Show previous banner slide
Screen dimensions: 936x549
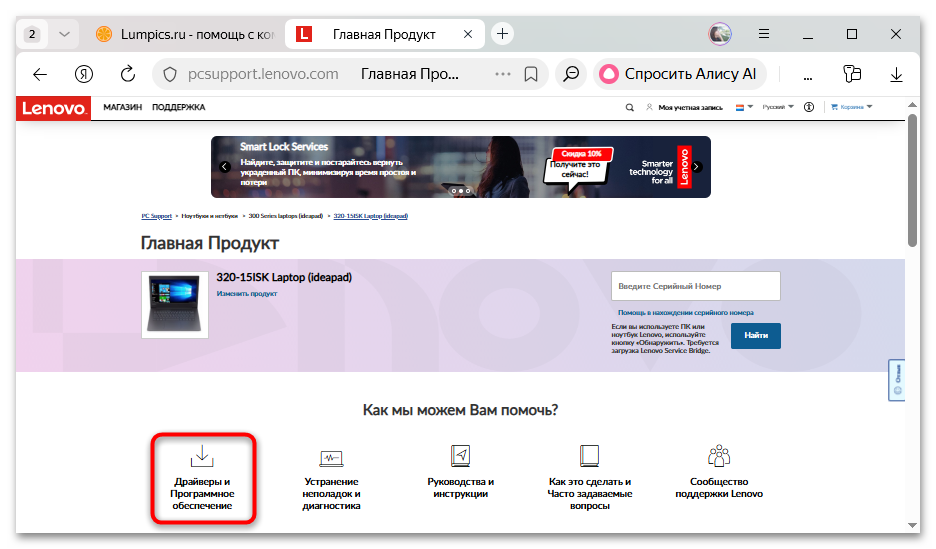pos(224,166)
